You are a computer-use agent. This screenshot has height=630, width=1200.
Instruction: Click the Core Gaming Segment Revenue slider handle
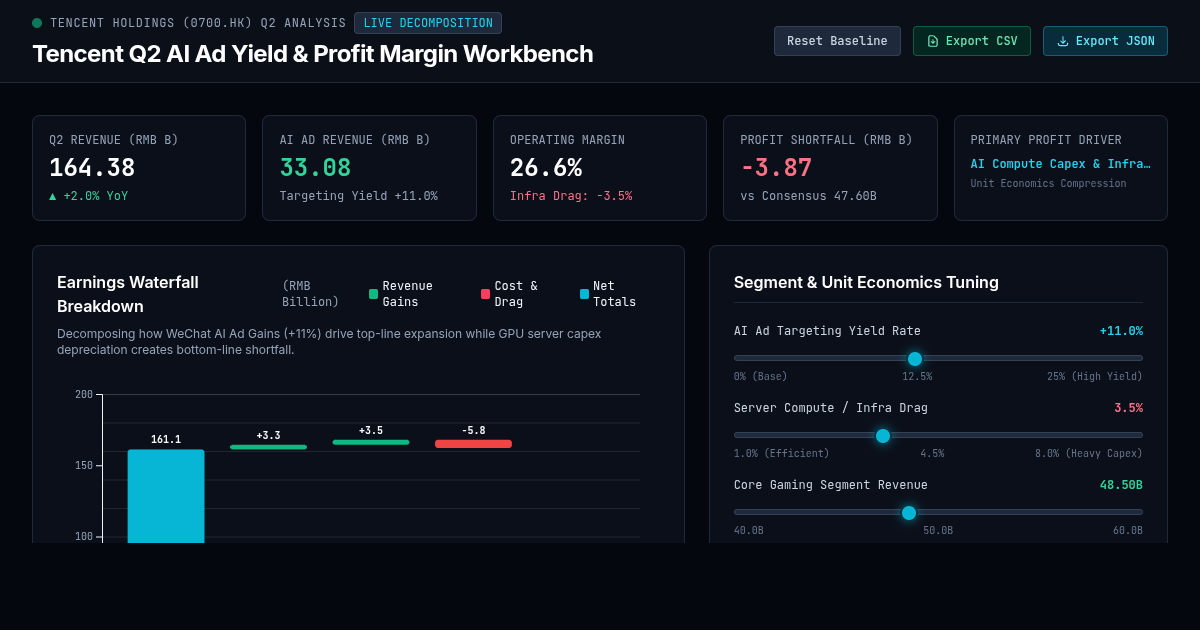[909, 513]
